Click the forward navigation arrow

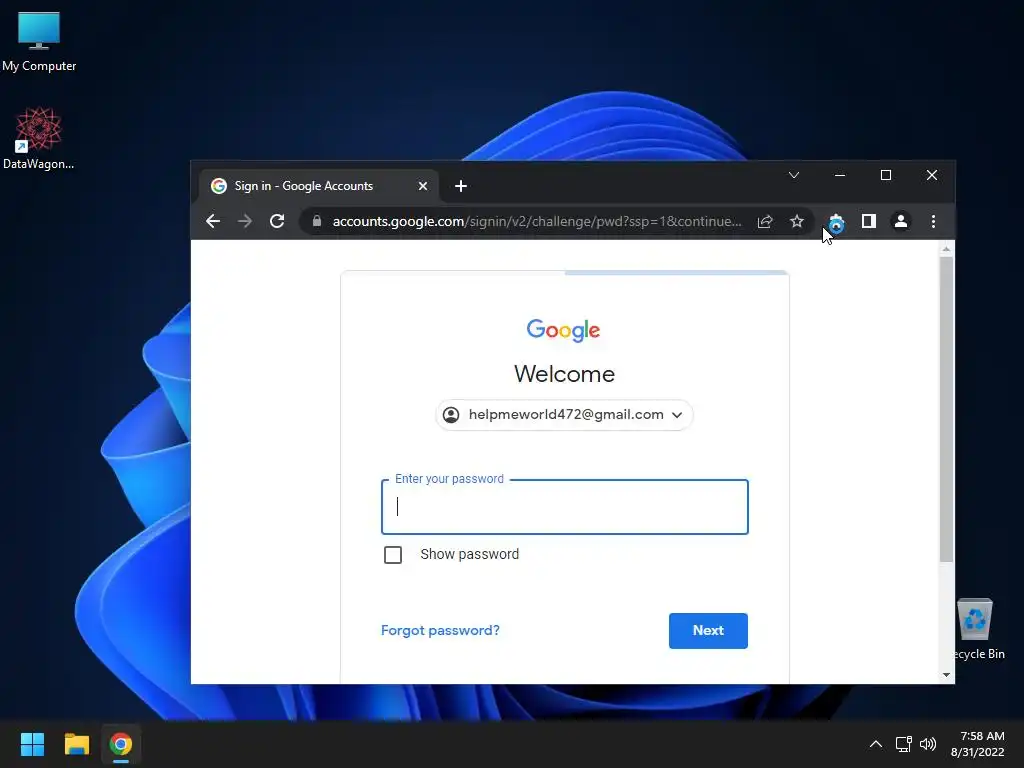click(x=245, y=221)
